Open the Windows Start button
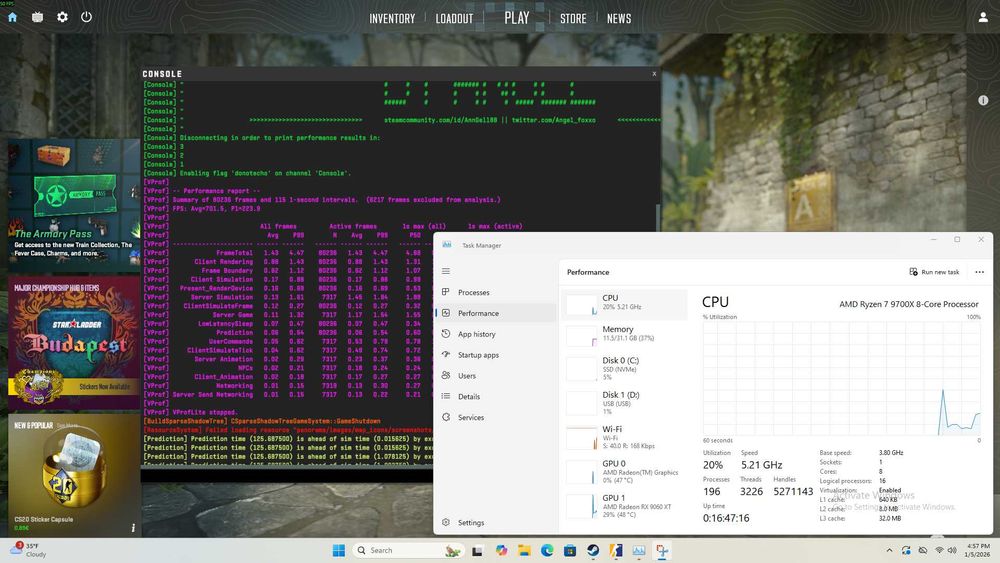 point(339,550)
